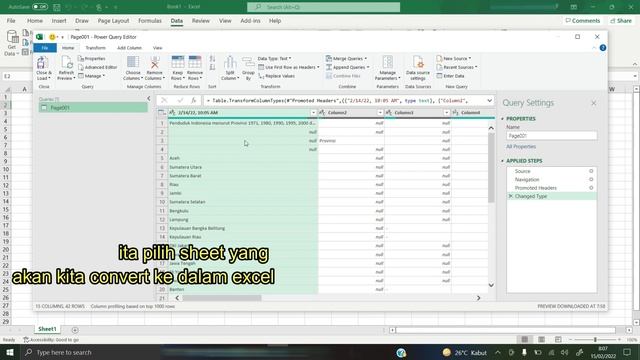
Task: Click Remove Columns icon
Action: (x=155, y=62)
